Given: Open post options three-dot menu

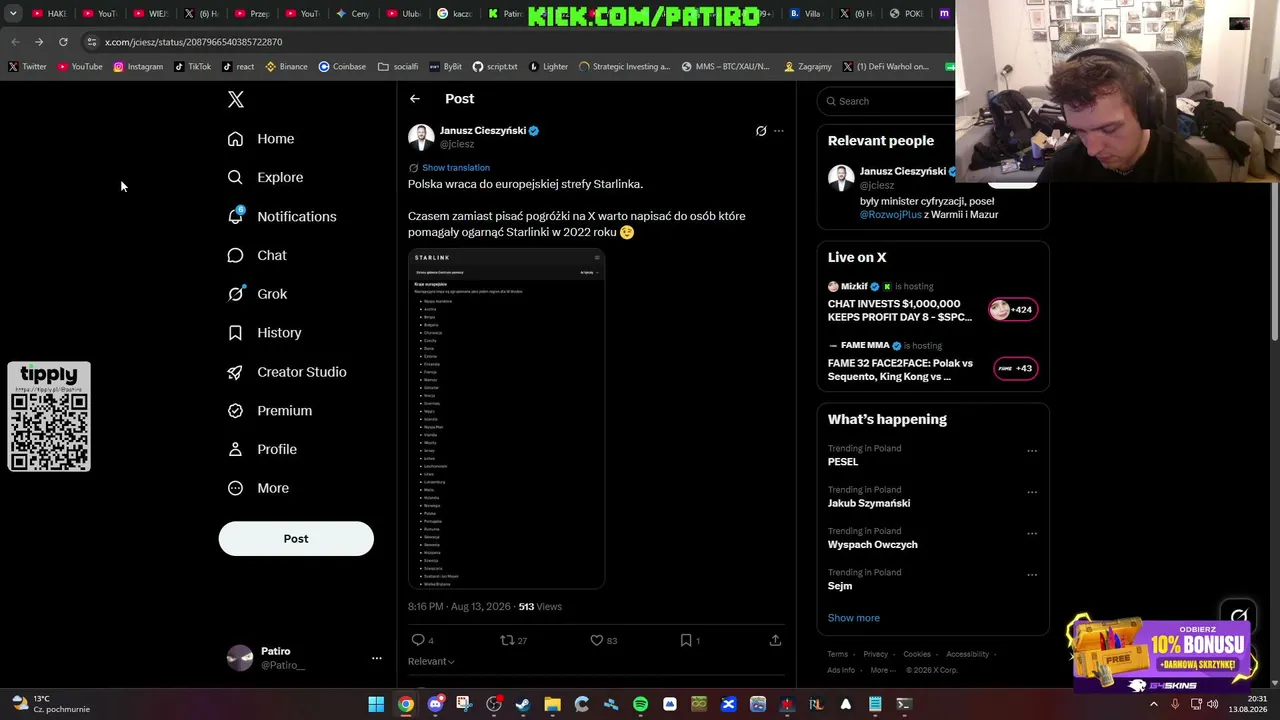Looking at the screenshot, I should tap(779, 131).
